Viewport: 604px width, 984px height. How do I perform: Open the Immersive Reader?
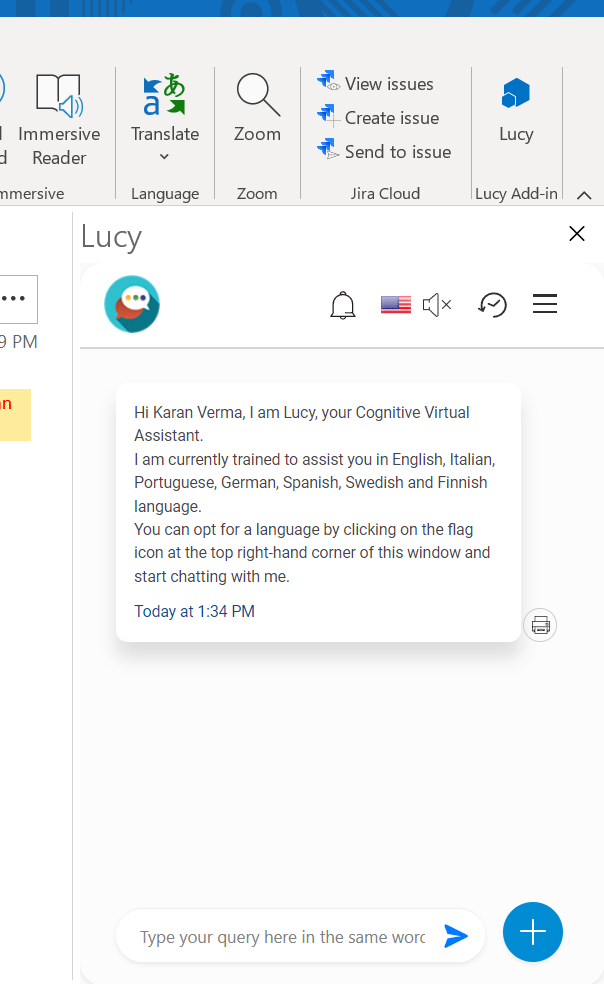point(59,119)
